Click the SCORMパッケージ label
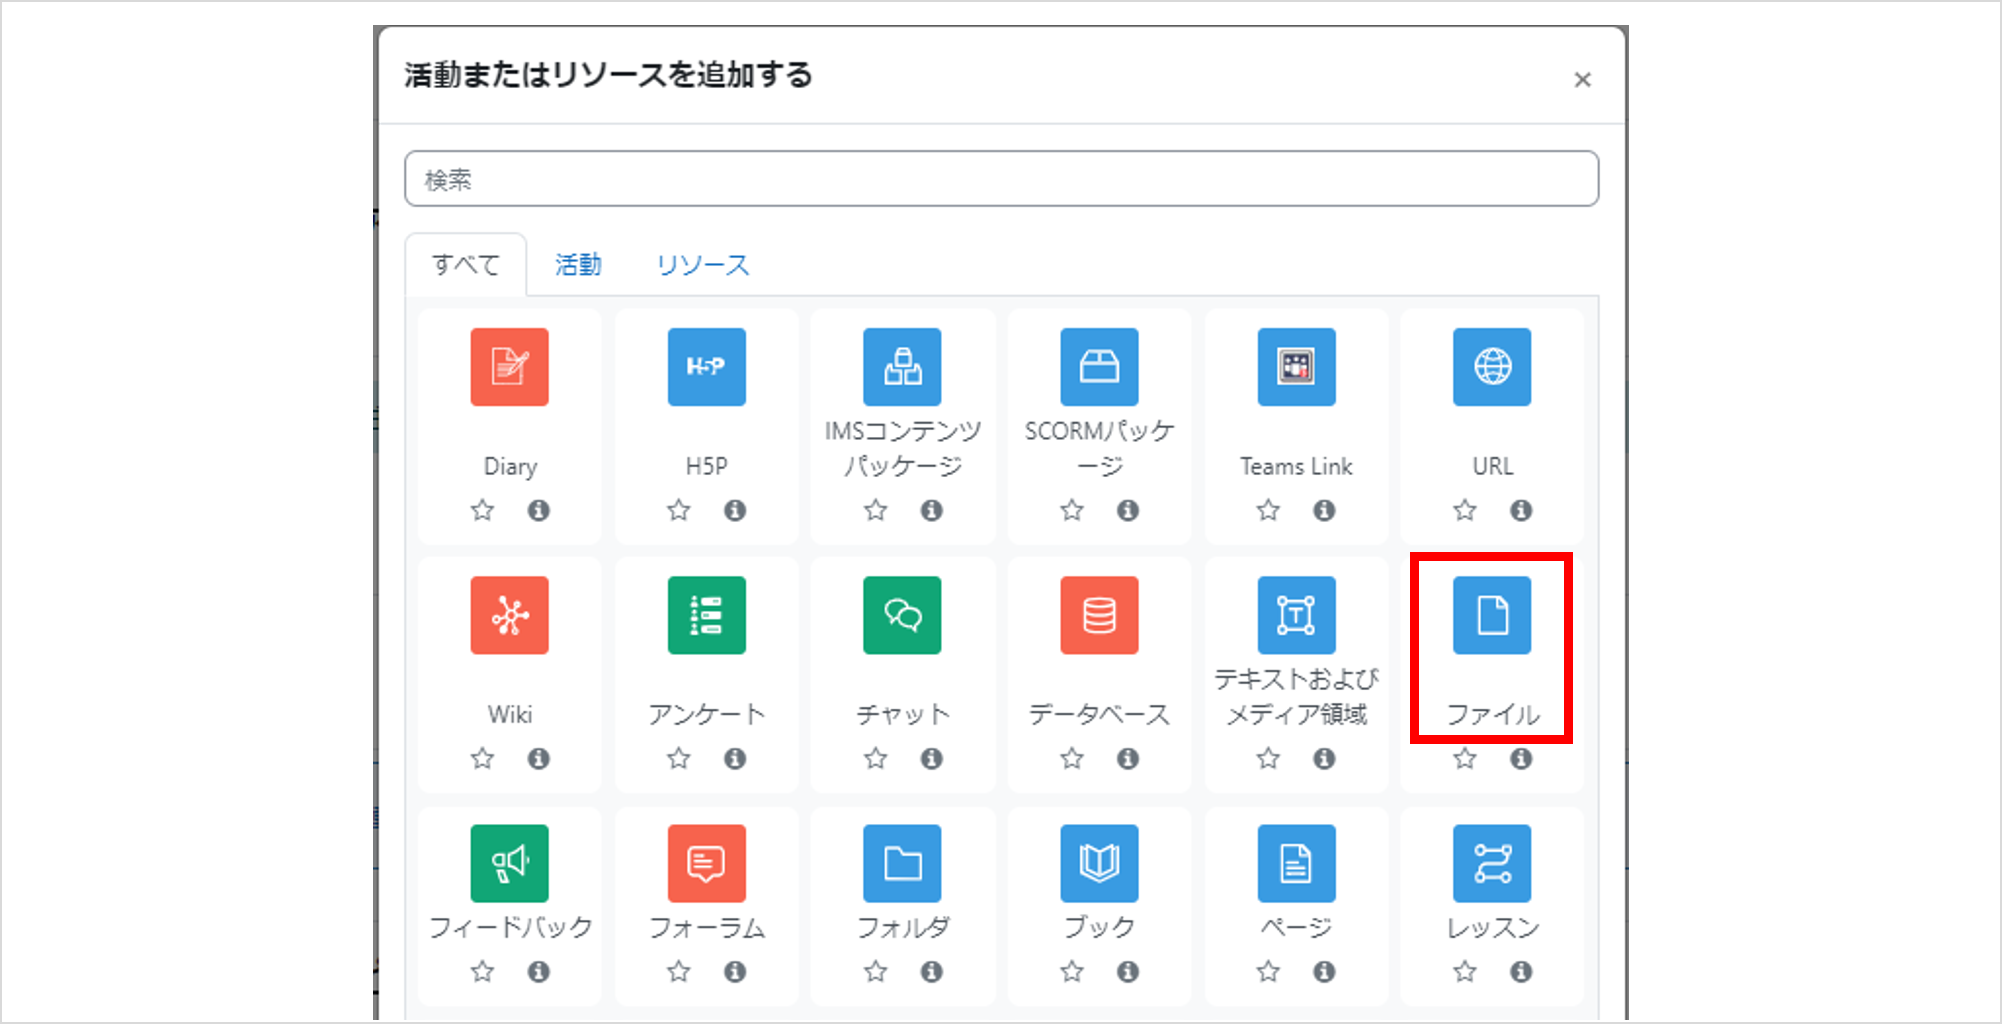2002x1024 pixels. 1099,448
